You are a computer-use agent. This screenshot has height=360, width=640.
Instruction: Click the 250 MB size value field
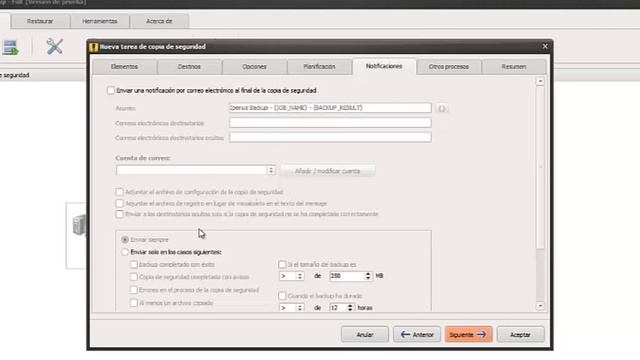tap(347, 276)
